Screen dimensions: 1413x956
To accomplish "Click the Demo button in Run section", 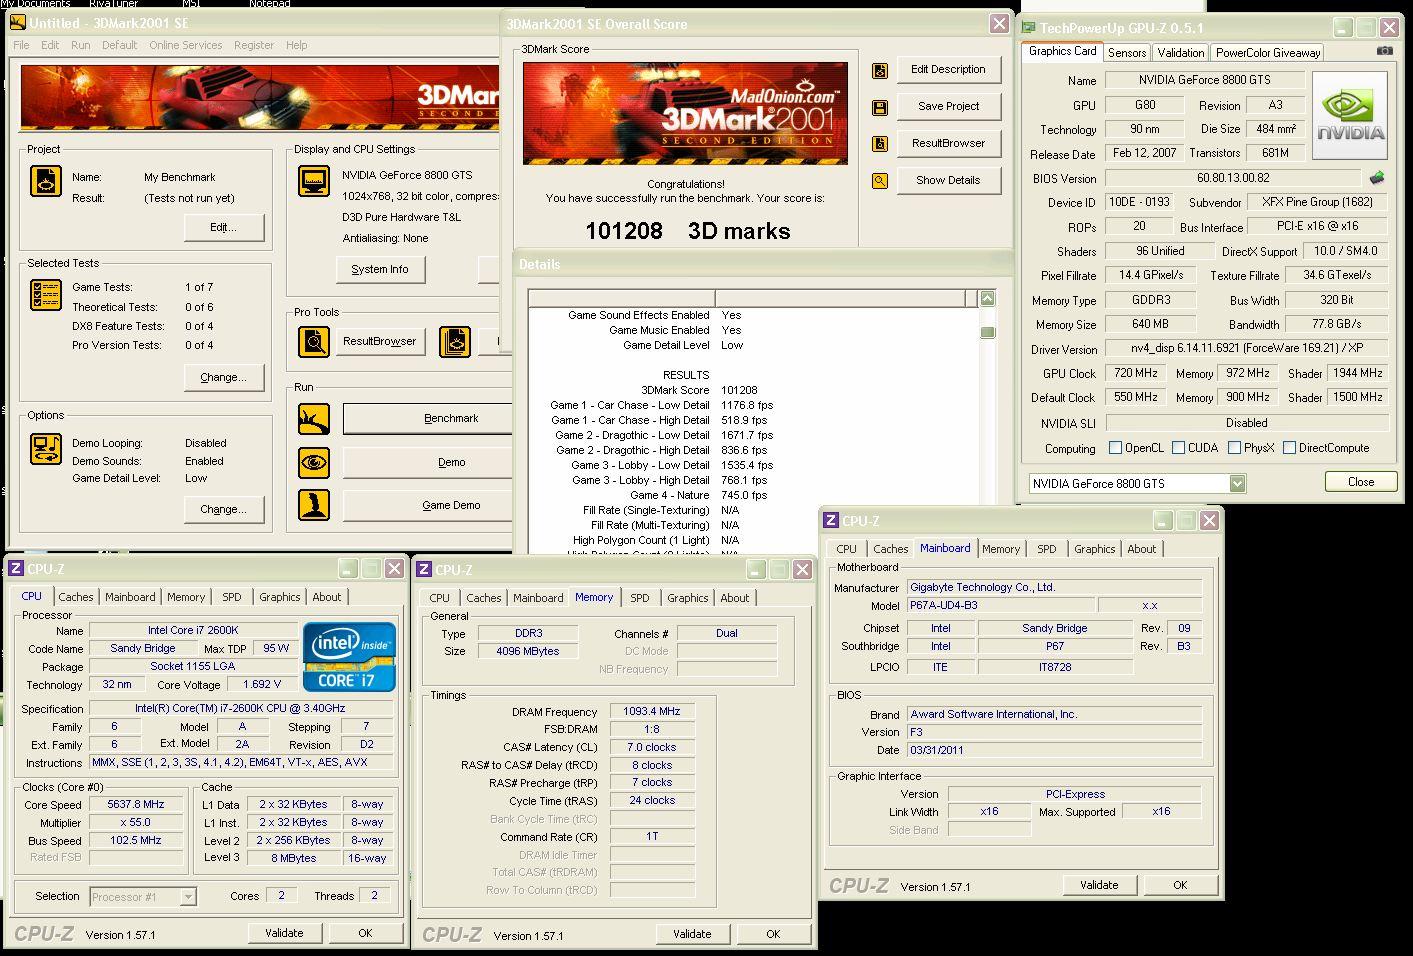I will (x=426, y=463).
